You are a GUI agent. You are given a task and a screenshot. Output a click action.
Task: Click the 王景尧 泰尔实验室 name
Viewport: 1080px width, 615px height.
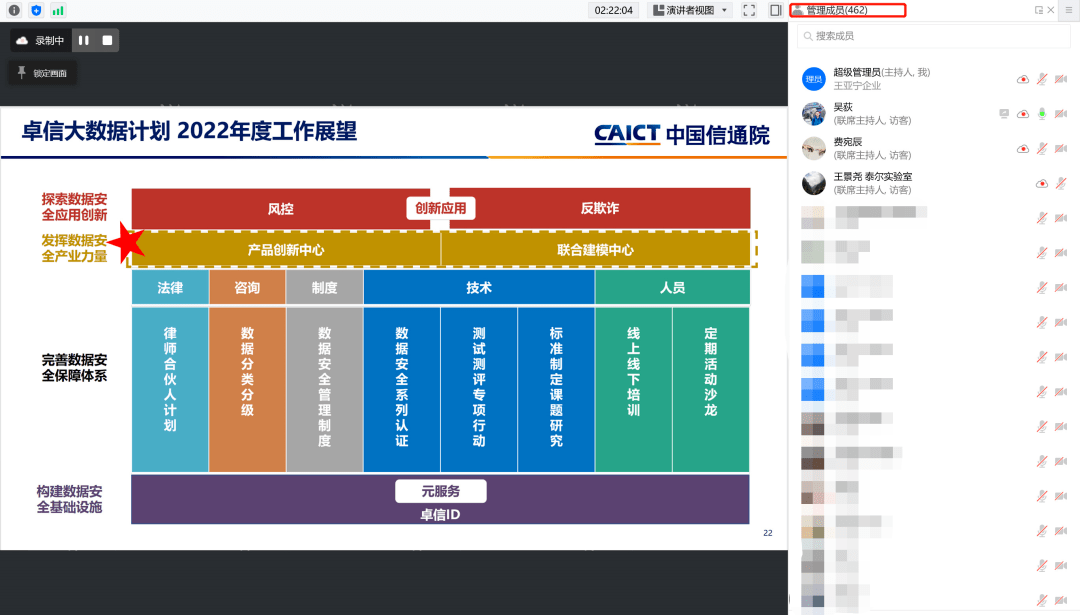click(x=873, y=176)
